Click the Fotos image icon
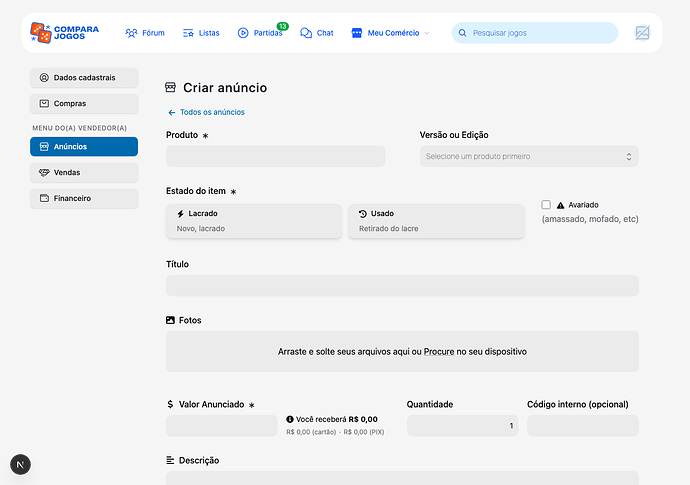This screenshot has height=485, width=690. point(170,320)
